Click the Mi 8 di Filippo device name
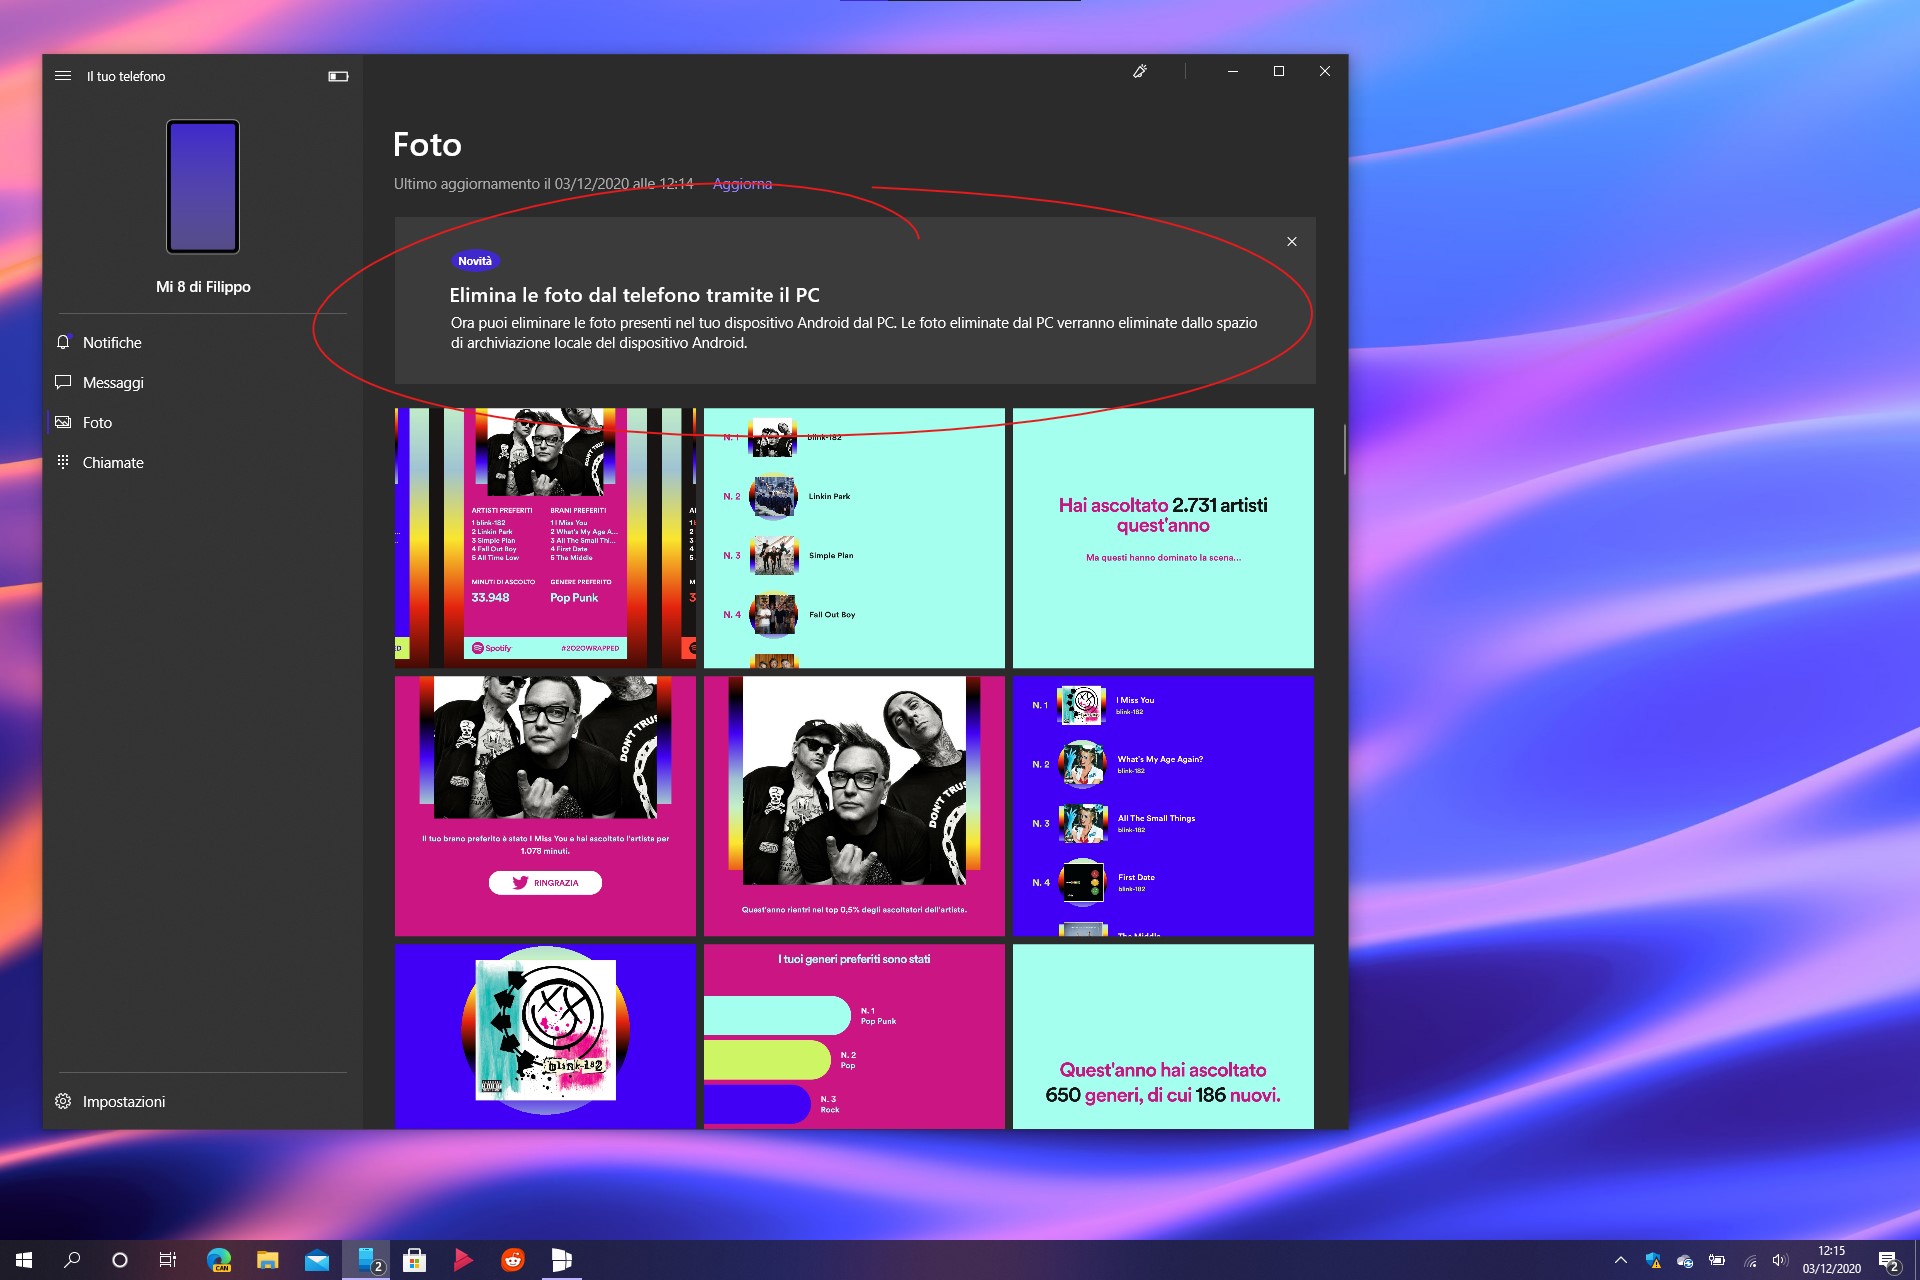1920x1280 pixels. tap(203, 287)
